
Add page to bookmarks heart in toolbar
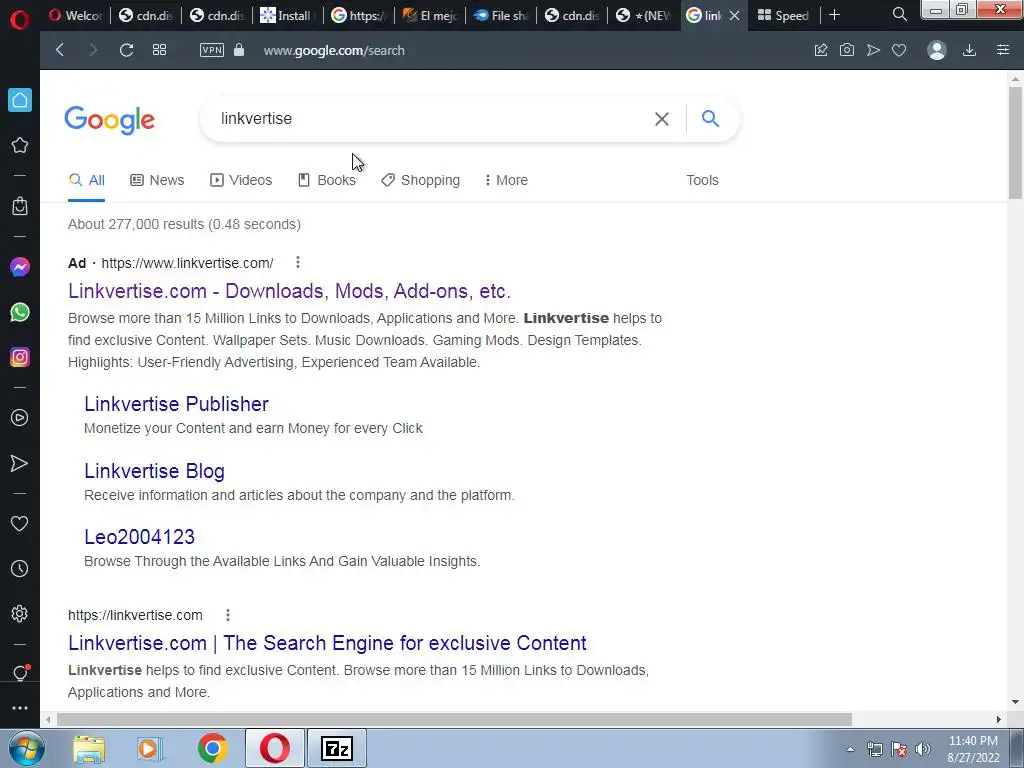pyautogui.click(x=899, y=50)
